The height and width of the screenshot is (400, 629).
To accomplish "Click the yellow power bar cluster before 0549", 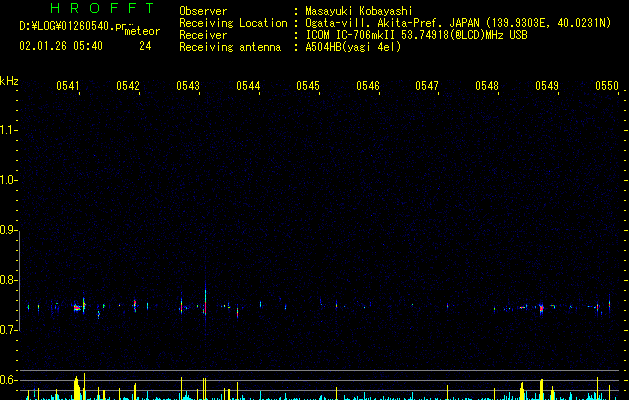I will (542, 389).
